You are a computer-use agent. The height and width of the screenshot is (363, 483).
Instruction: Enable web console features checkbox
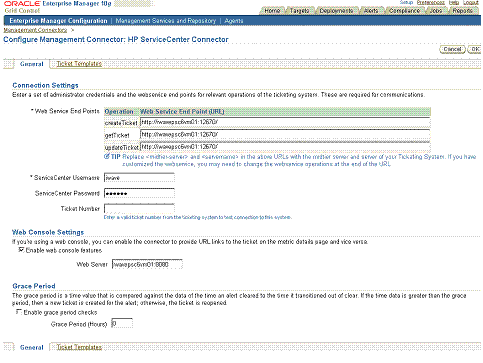(x=21, y=250)
